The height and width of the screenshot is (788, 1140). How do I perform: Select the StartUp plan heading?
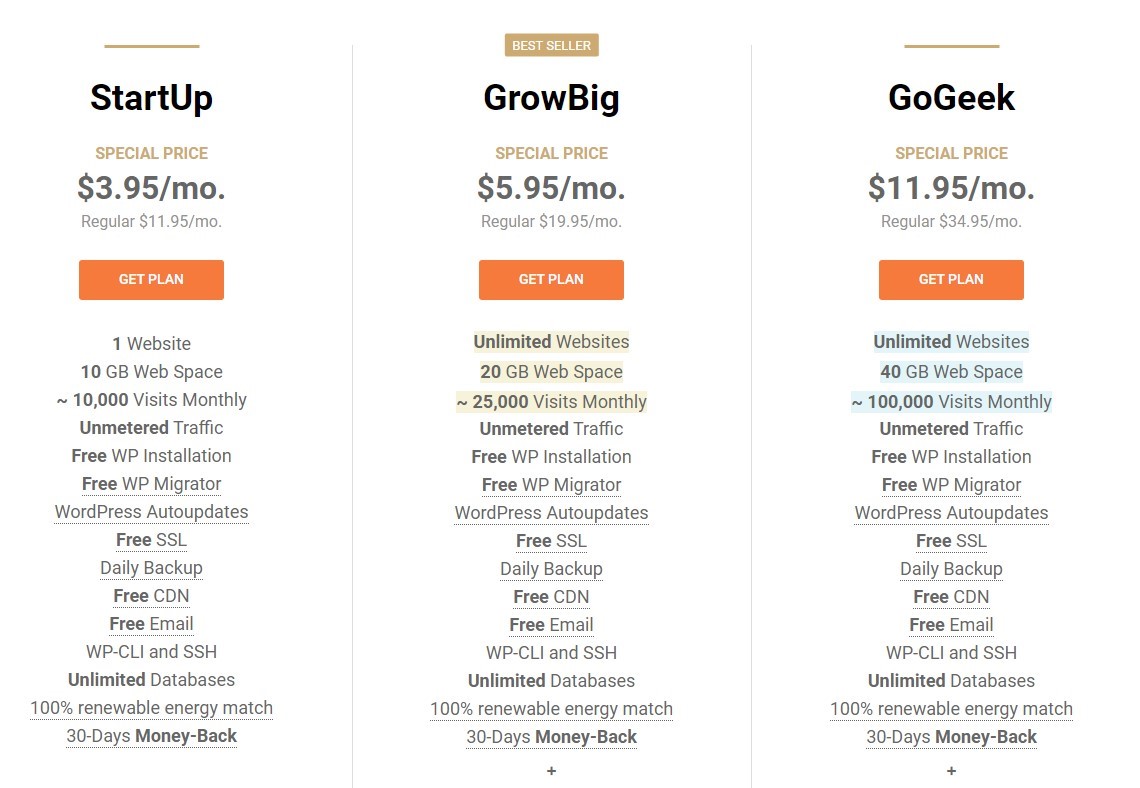click(151, 98)
